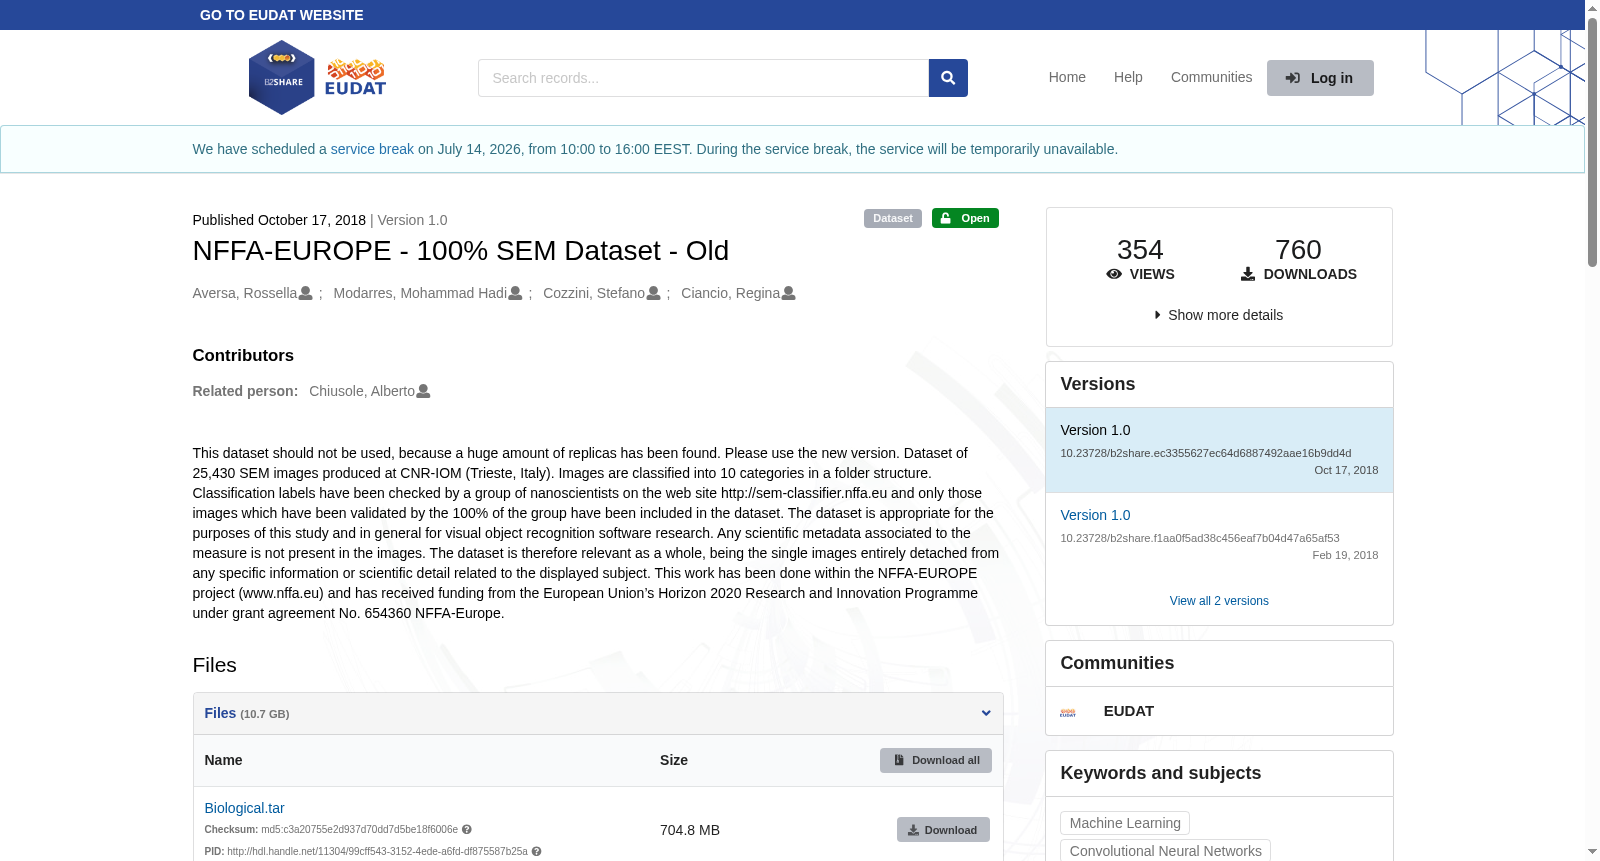Click the Open access badge

pyautogui.click(x=965, y=218)
